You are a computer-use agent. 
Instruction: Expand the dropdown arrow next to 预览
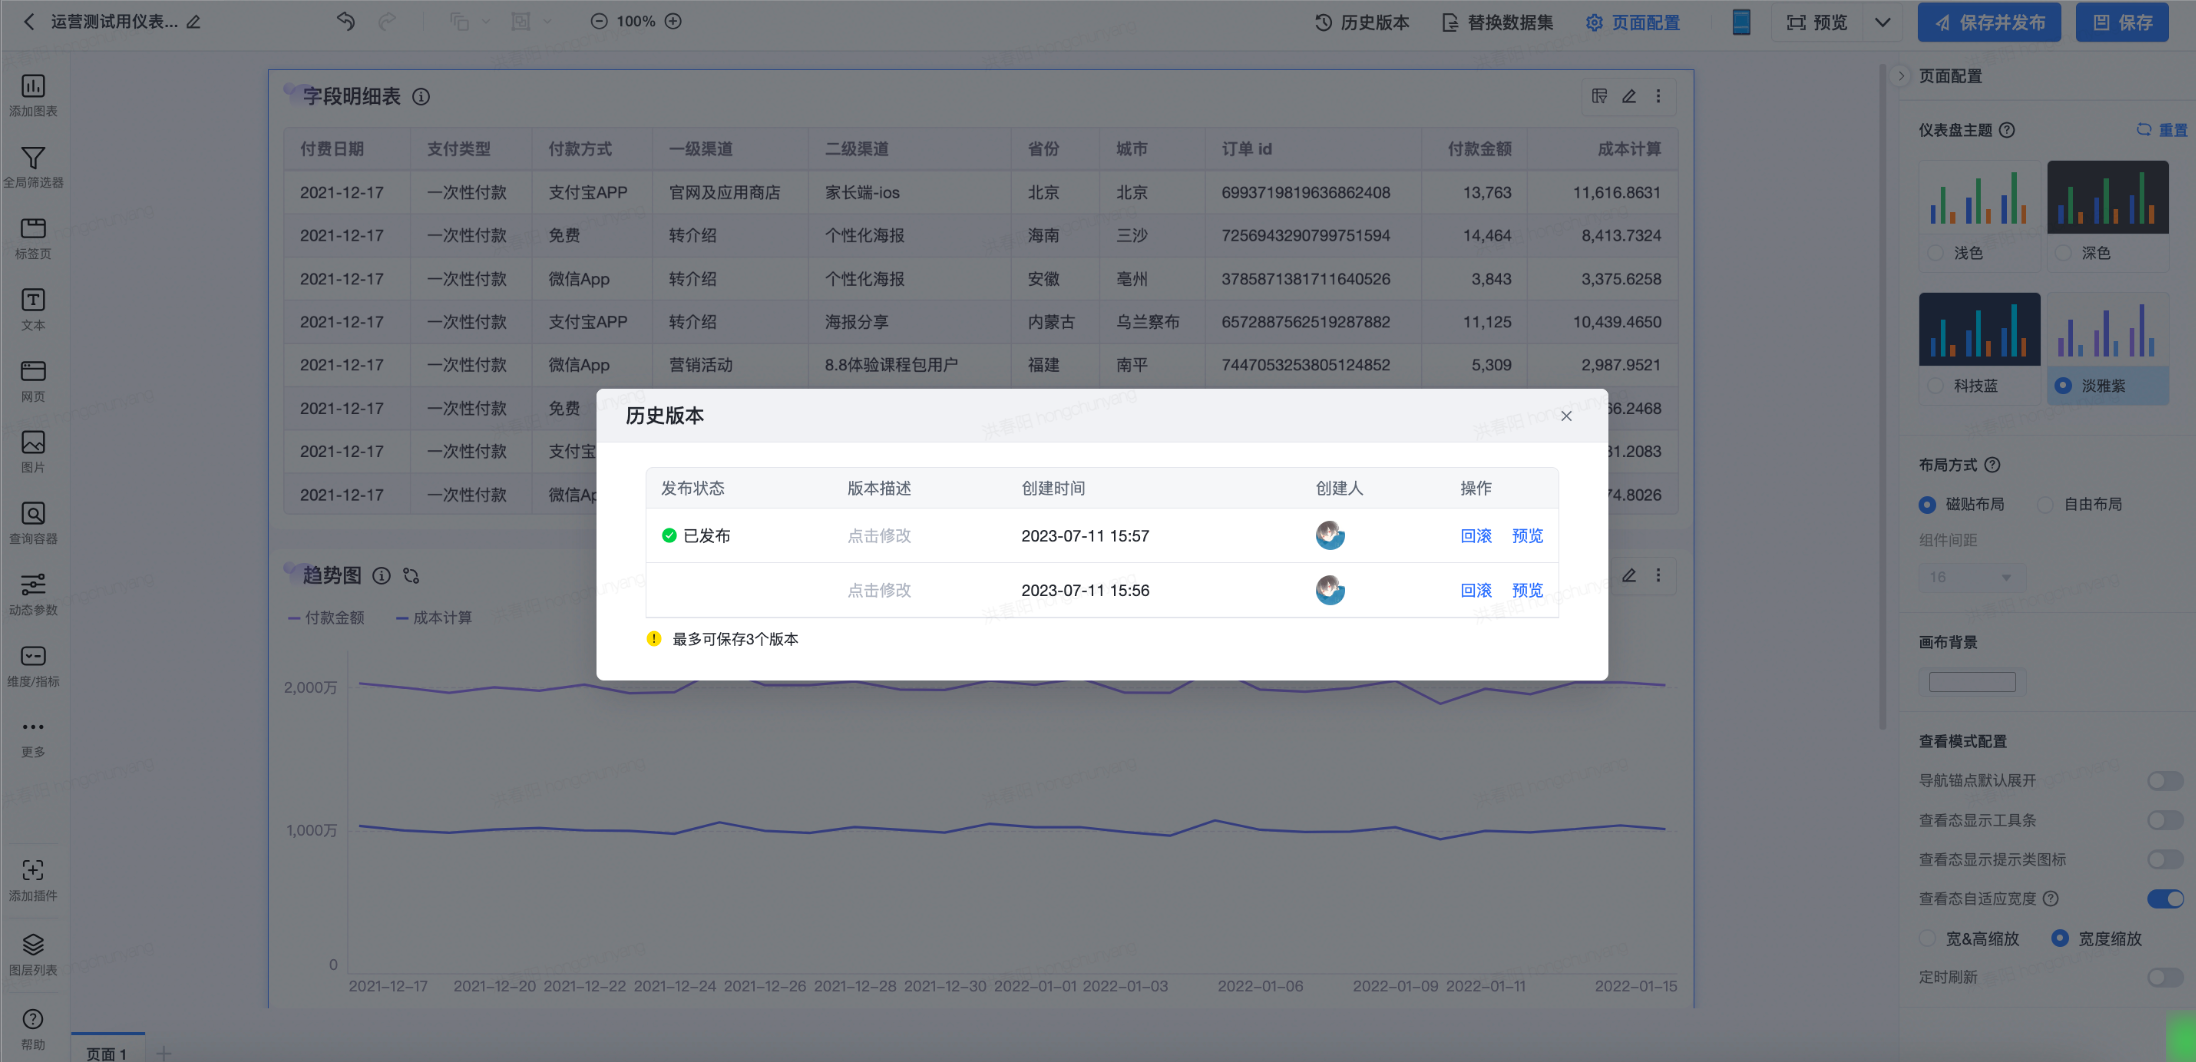[x=1882, y=22]
